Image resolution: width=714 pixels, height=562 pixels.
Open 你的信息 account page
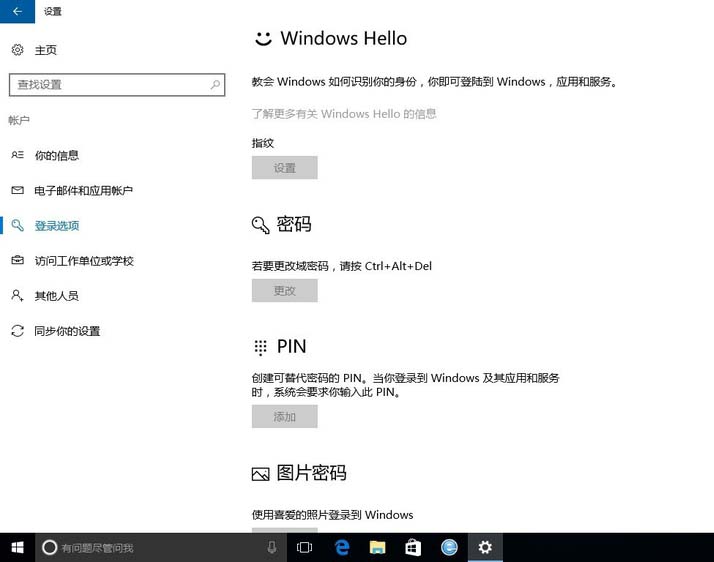pos(56,156)
